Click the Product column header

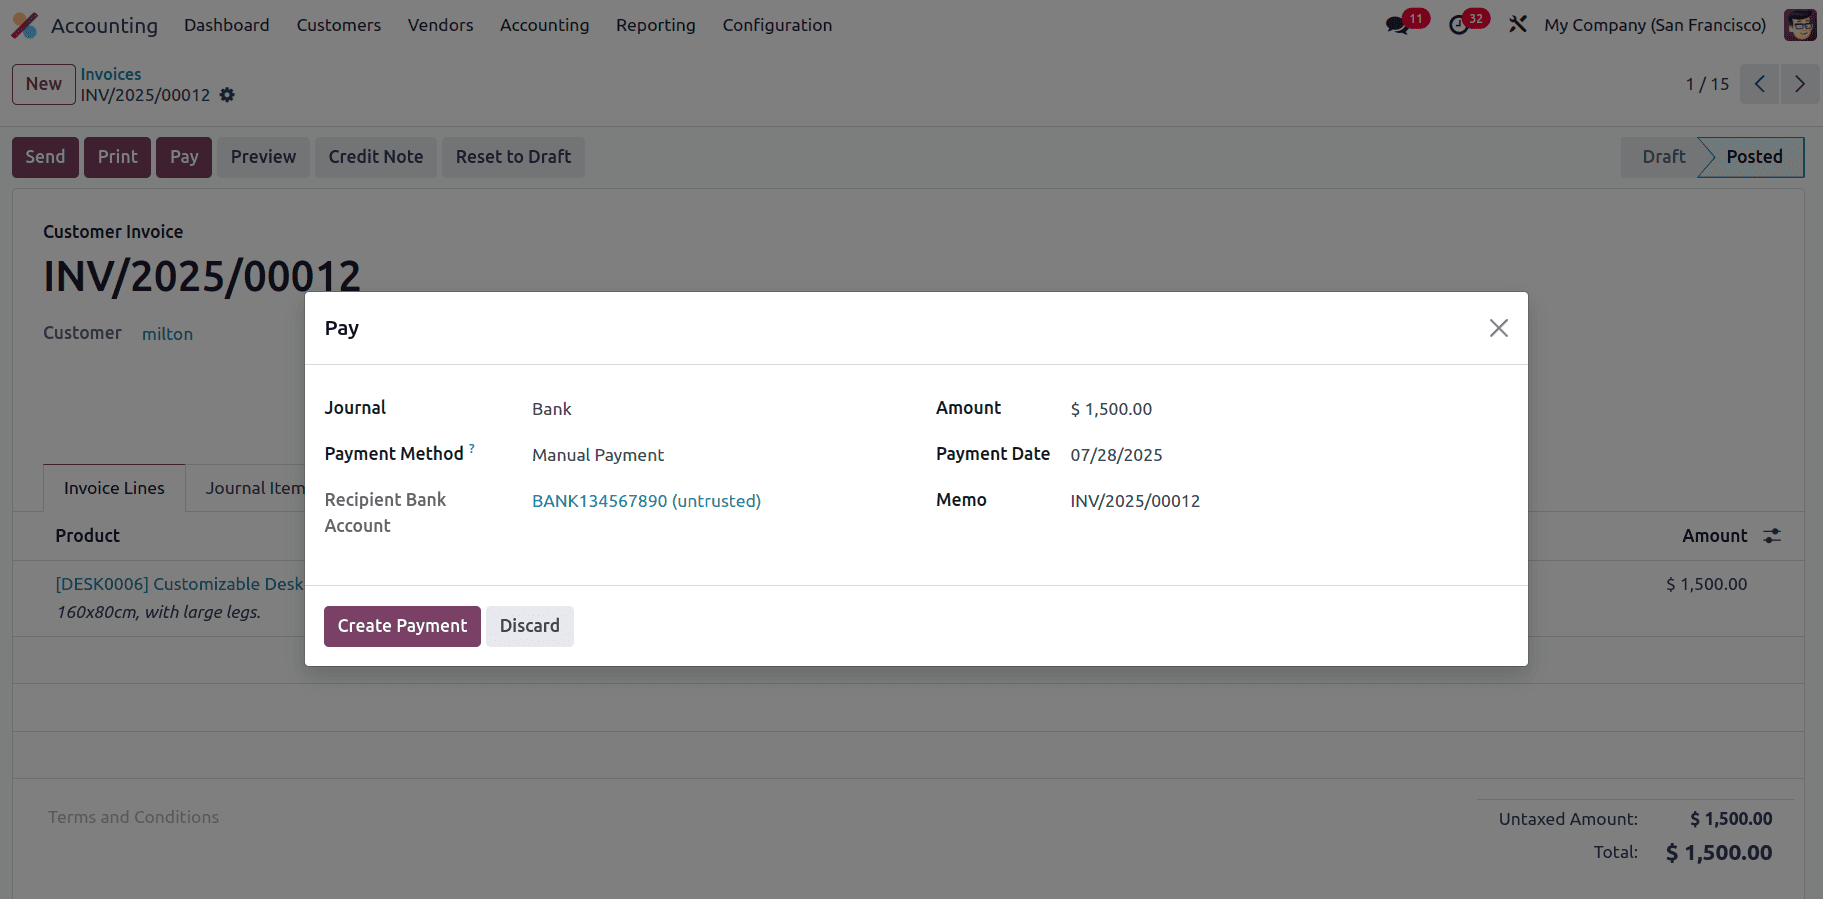tap(88, 536)
